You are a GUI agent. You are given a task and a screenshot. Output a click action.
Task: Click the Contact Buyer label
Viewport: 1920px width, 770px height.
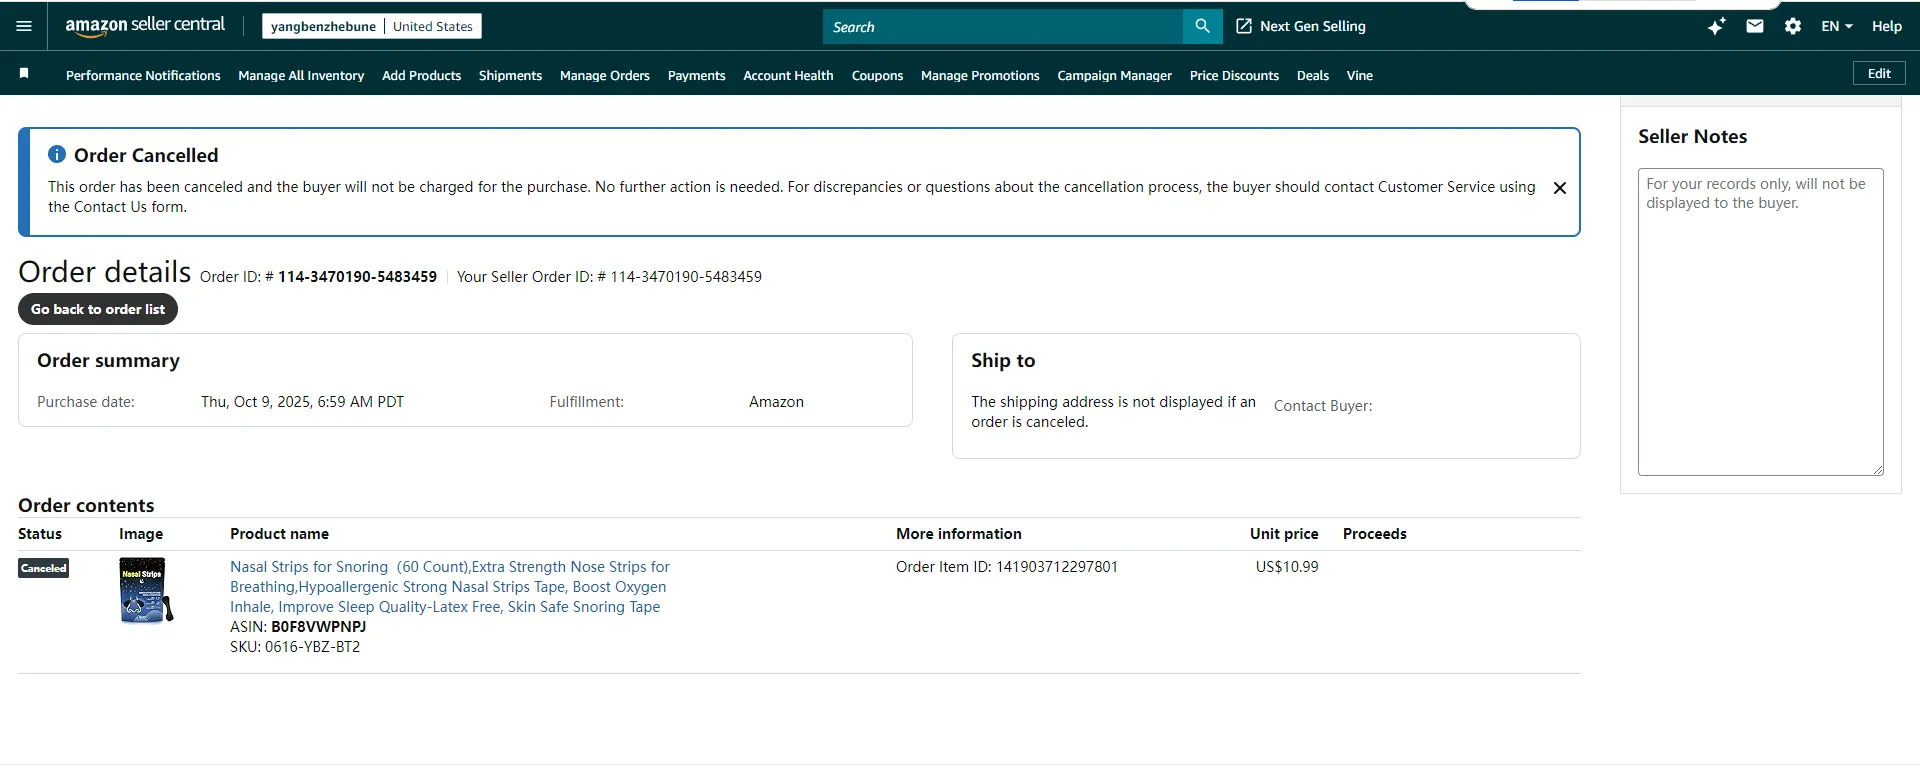(1323, 406)
